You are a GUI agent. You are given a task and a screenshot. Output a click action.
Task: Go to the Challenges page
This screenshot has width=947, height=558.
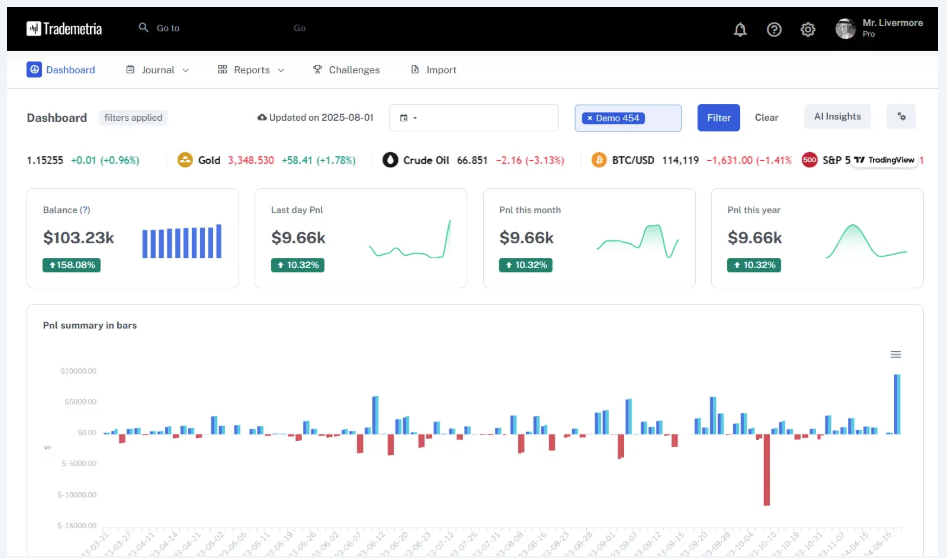pyautogui.click(x=346, y=69)
